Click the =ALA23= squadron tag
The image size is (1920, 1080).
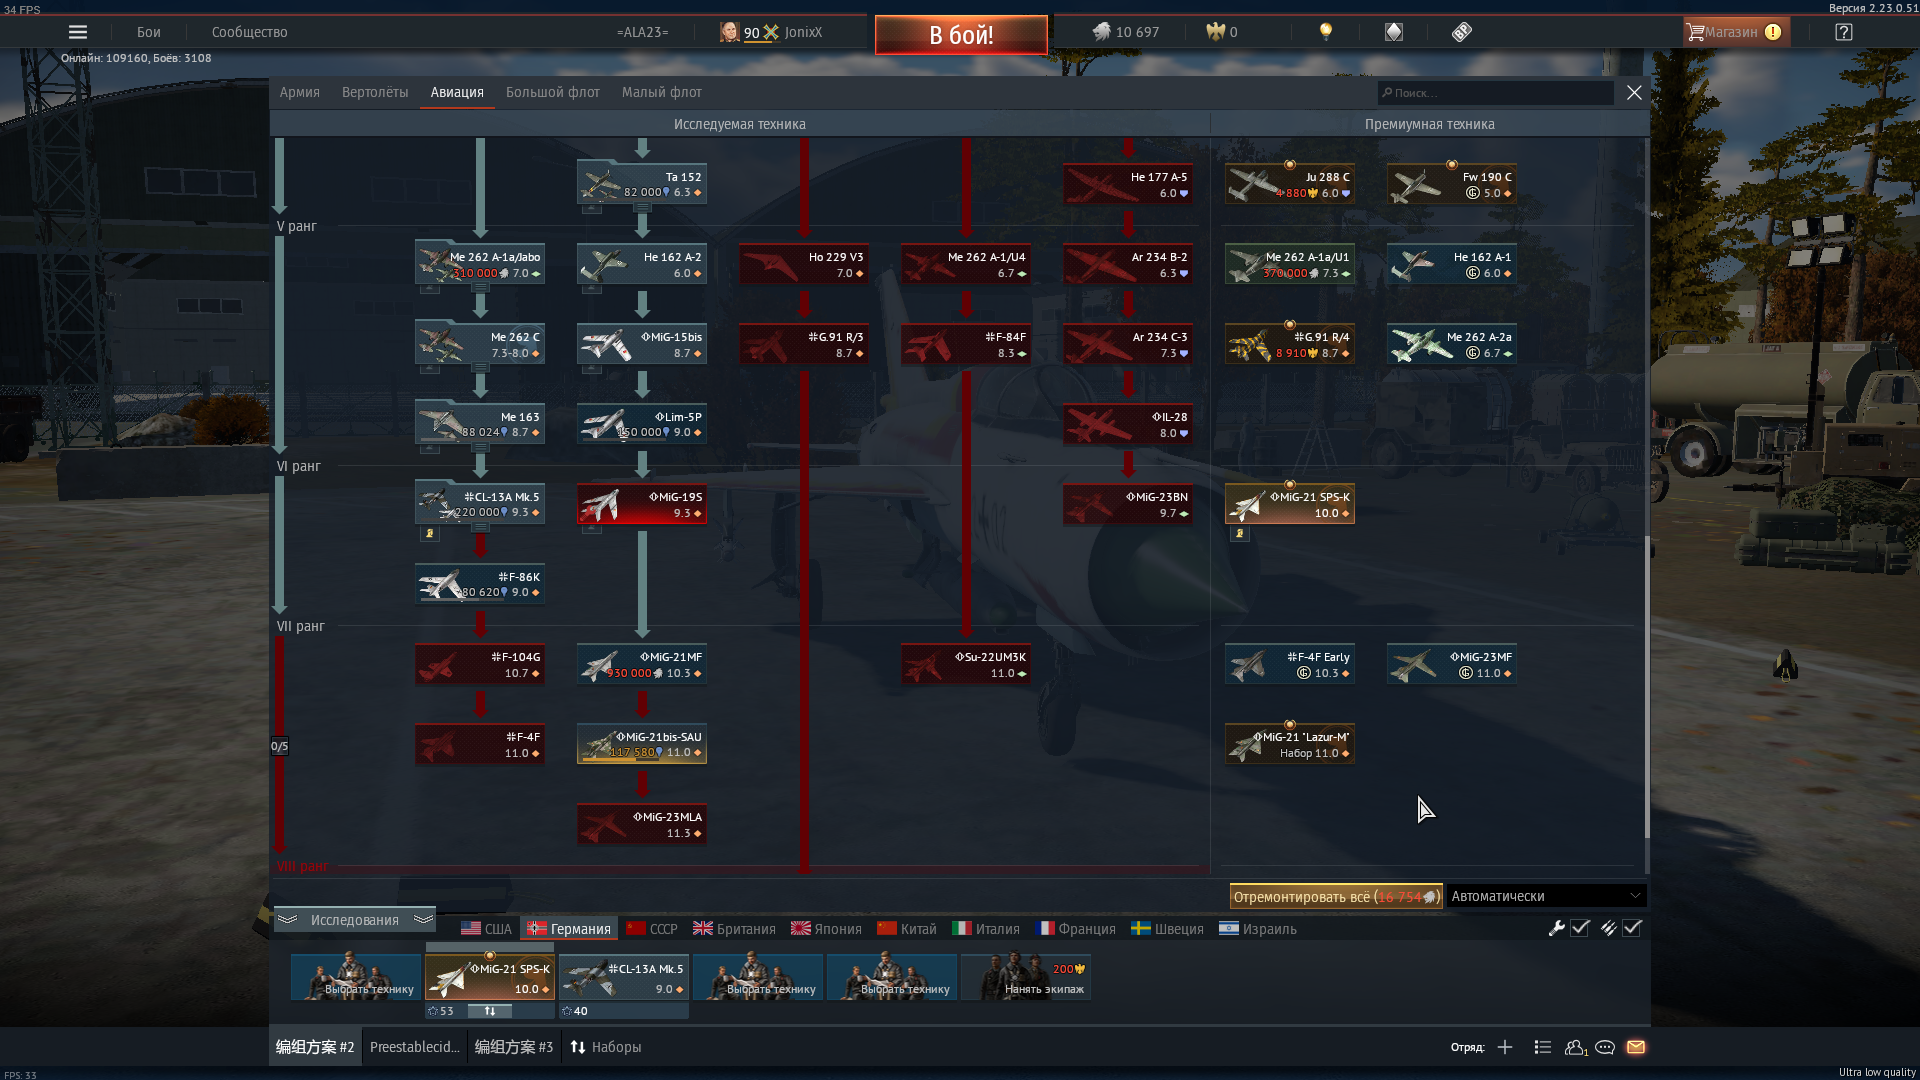643,32
